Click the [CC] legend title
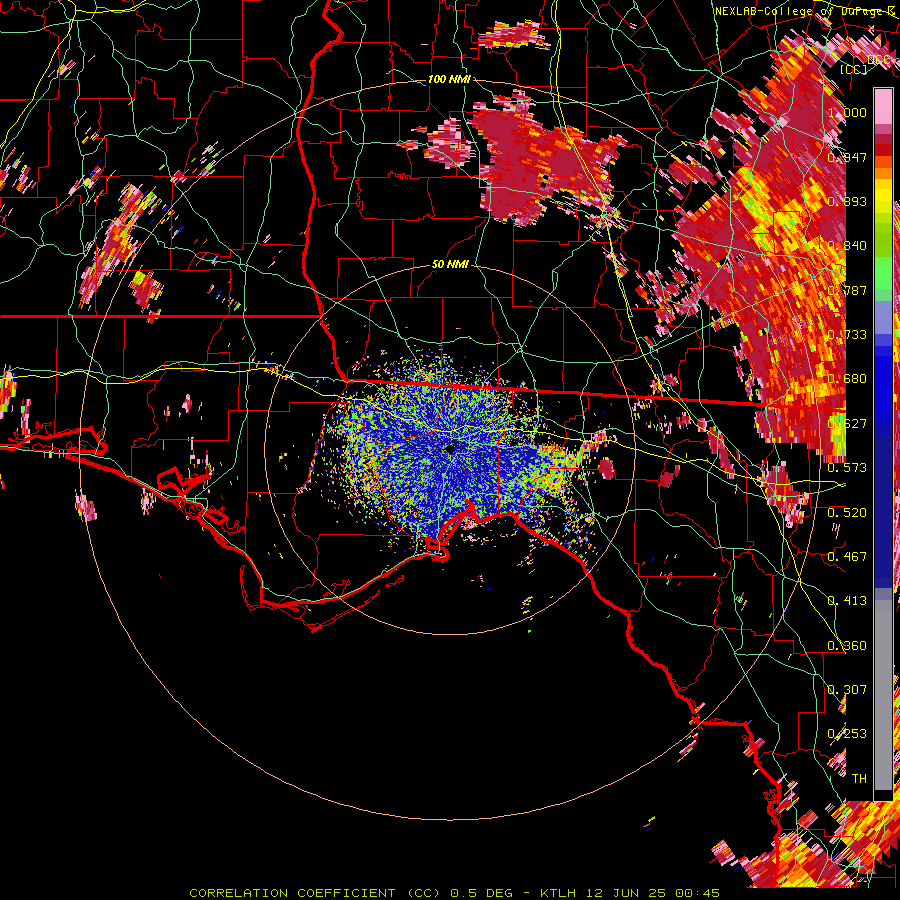This screenshot has width=900, height=900. coord(854,69)
